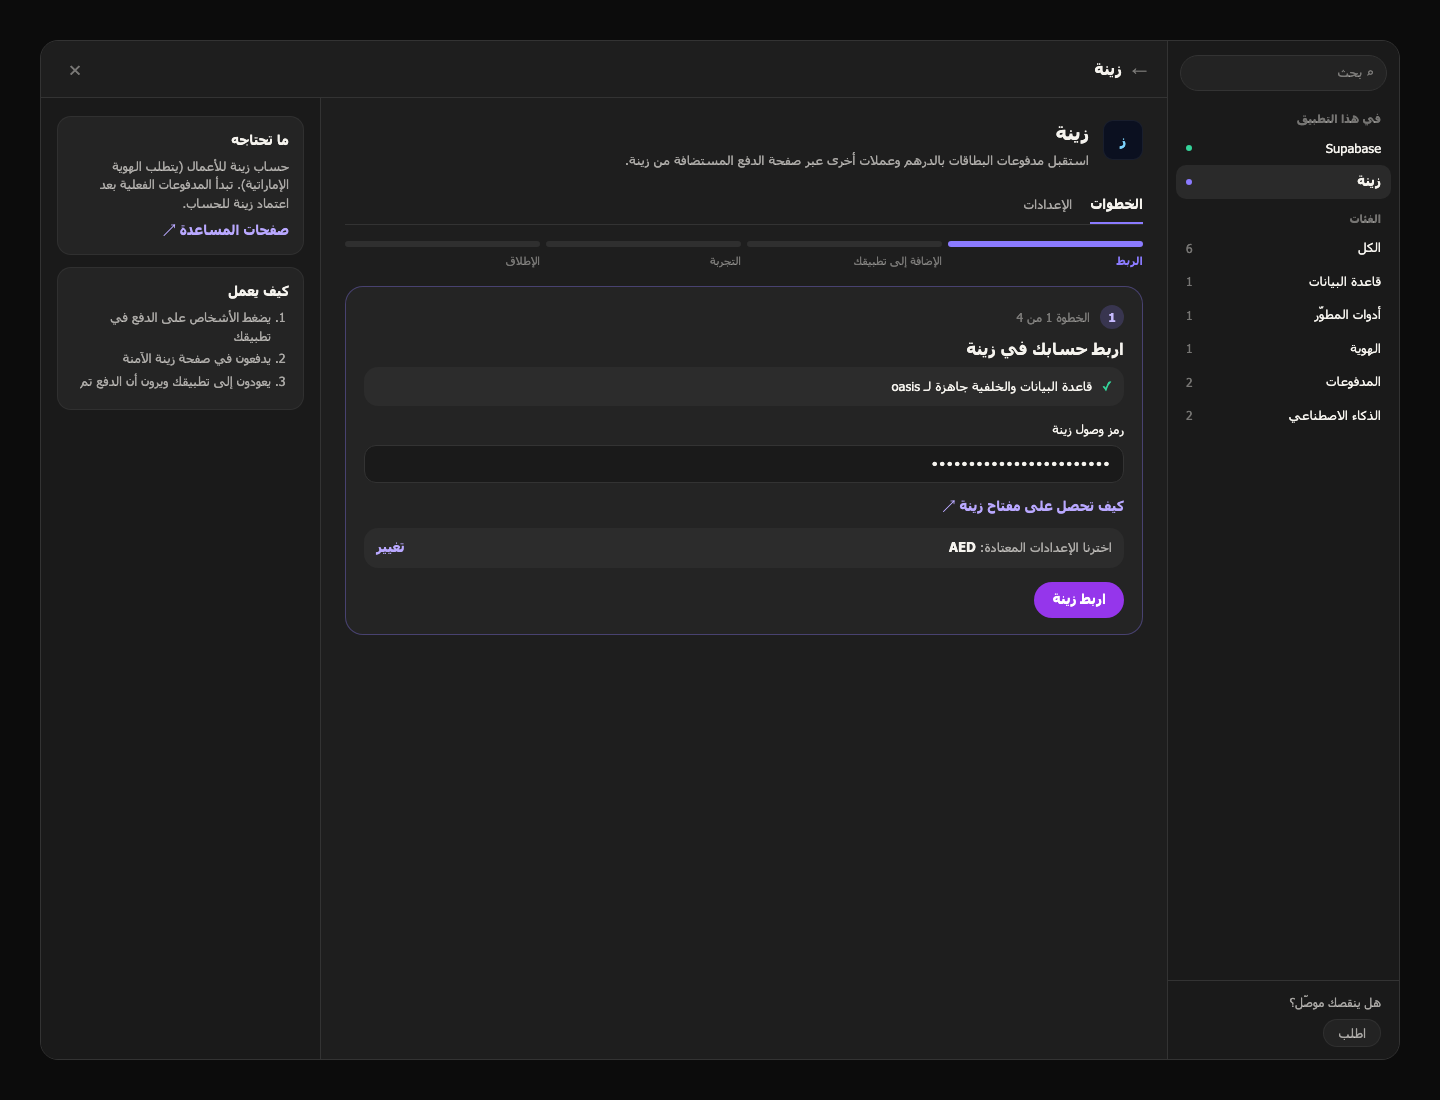This screenshot has height=1100, width=1440.
Task: Click the اطلب request button
Action: click(x=1352, y=1033)
